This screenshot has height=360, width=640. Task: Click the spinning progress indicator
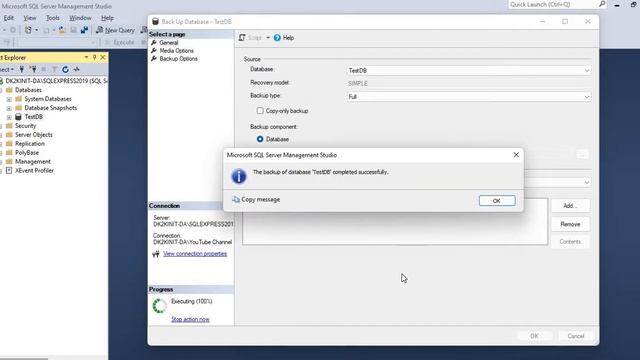(160, 306)
